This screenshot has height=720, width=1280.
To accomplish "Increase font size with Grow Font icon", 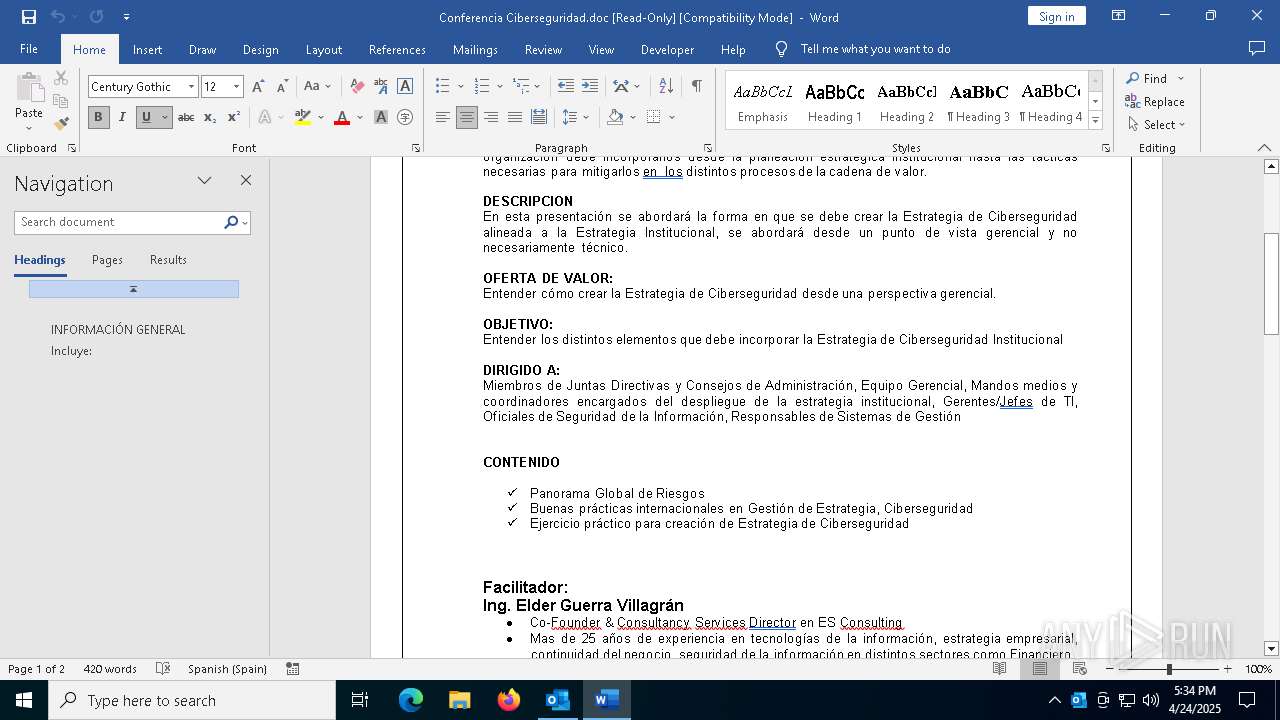I will pos(259,87).
